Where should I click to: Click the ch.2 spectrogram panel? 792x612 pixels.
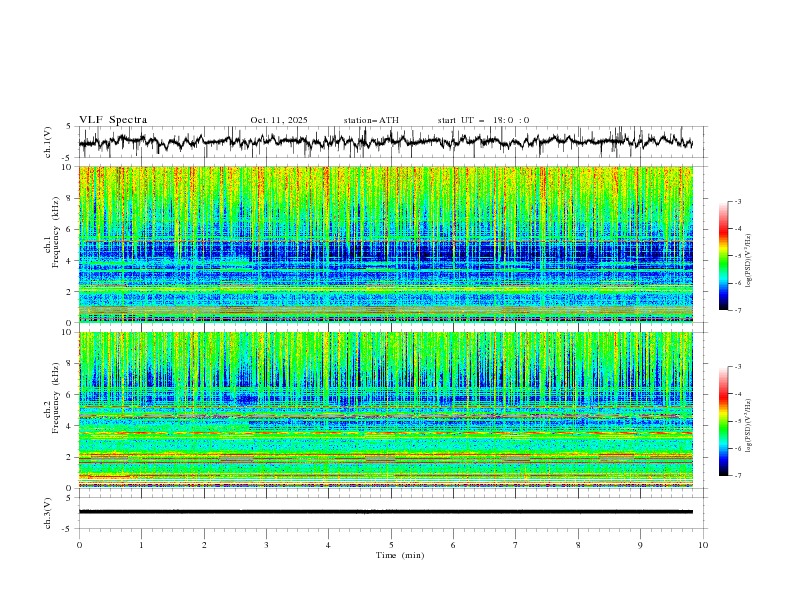385,410
